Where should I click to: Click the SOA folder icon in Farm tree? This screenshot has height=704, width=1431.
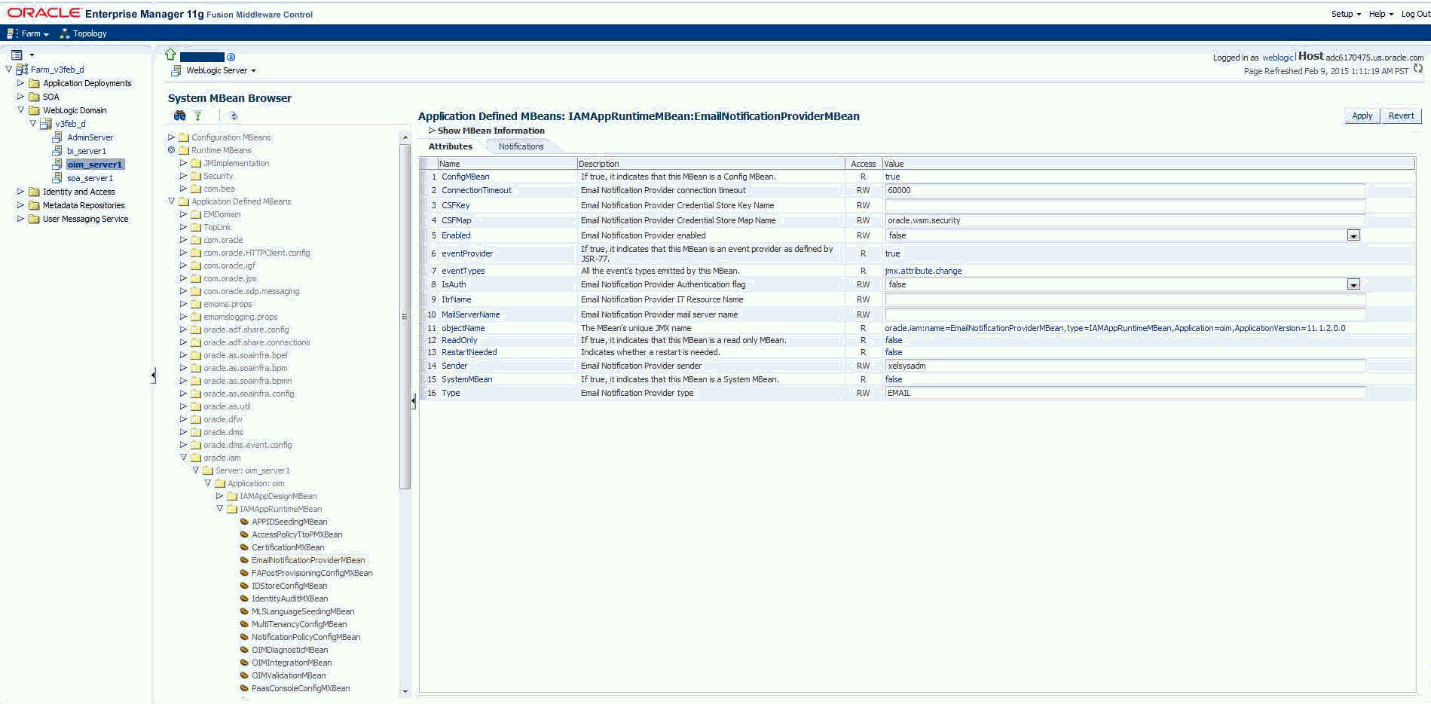click(x=34, y=97)
